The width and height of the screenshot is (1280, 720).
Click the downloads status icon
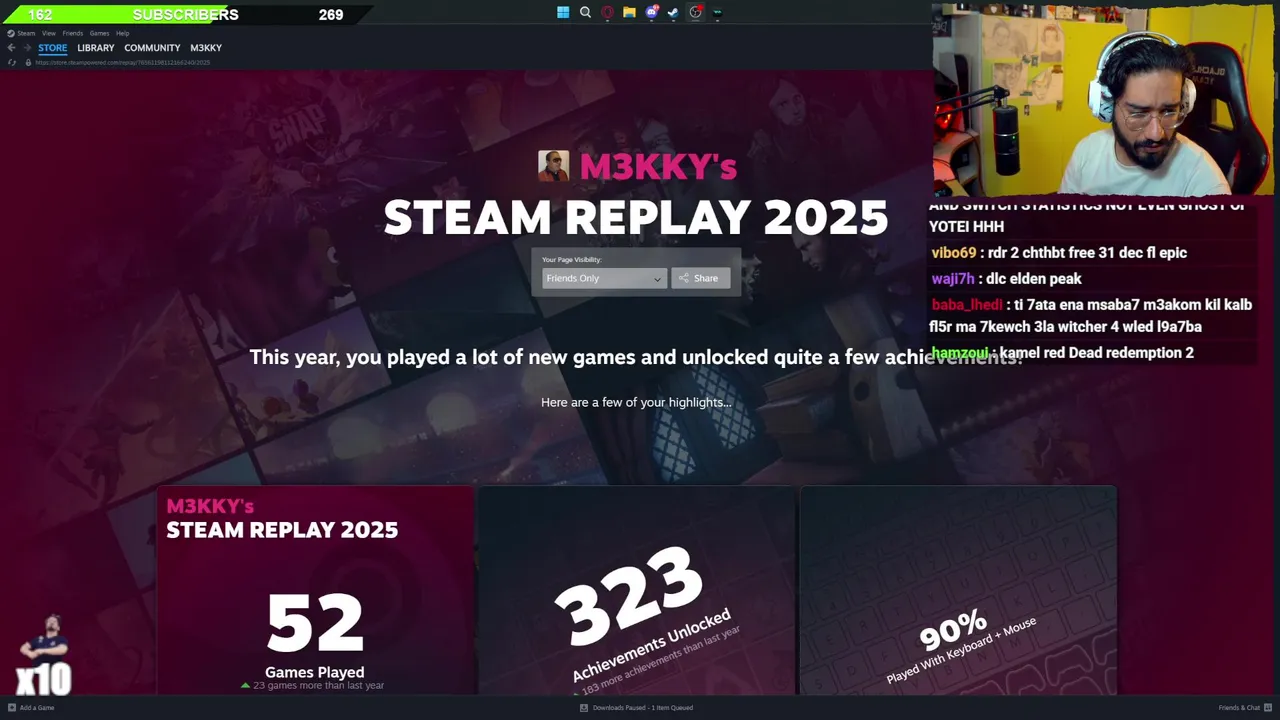[x=584, y=707]
